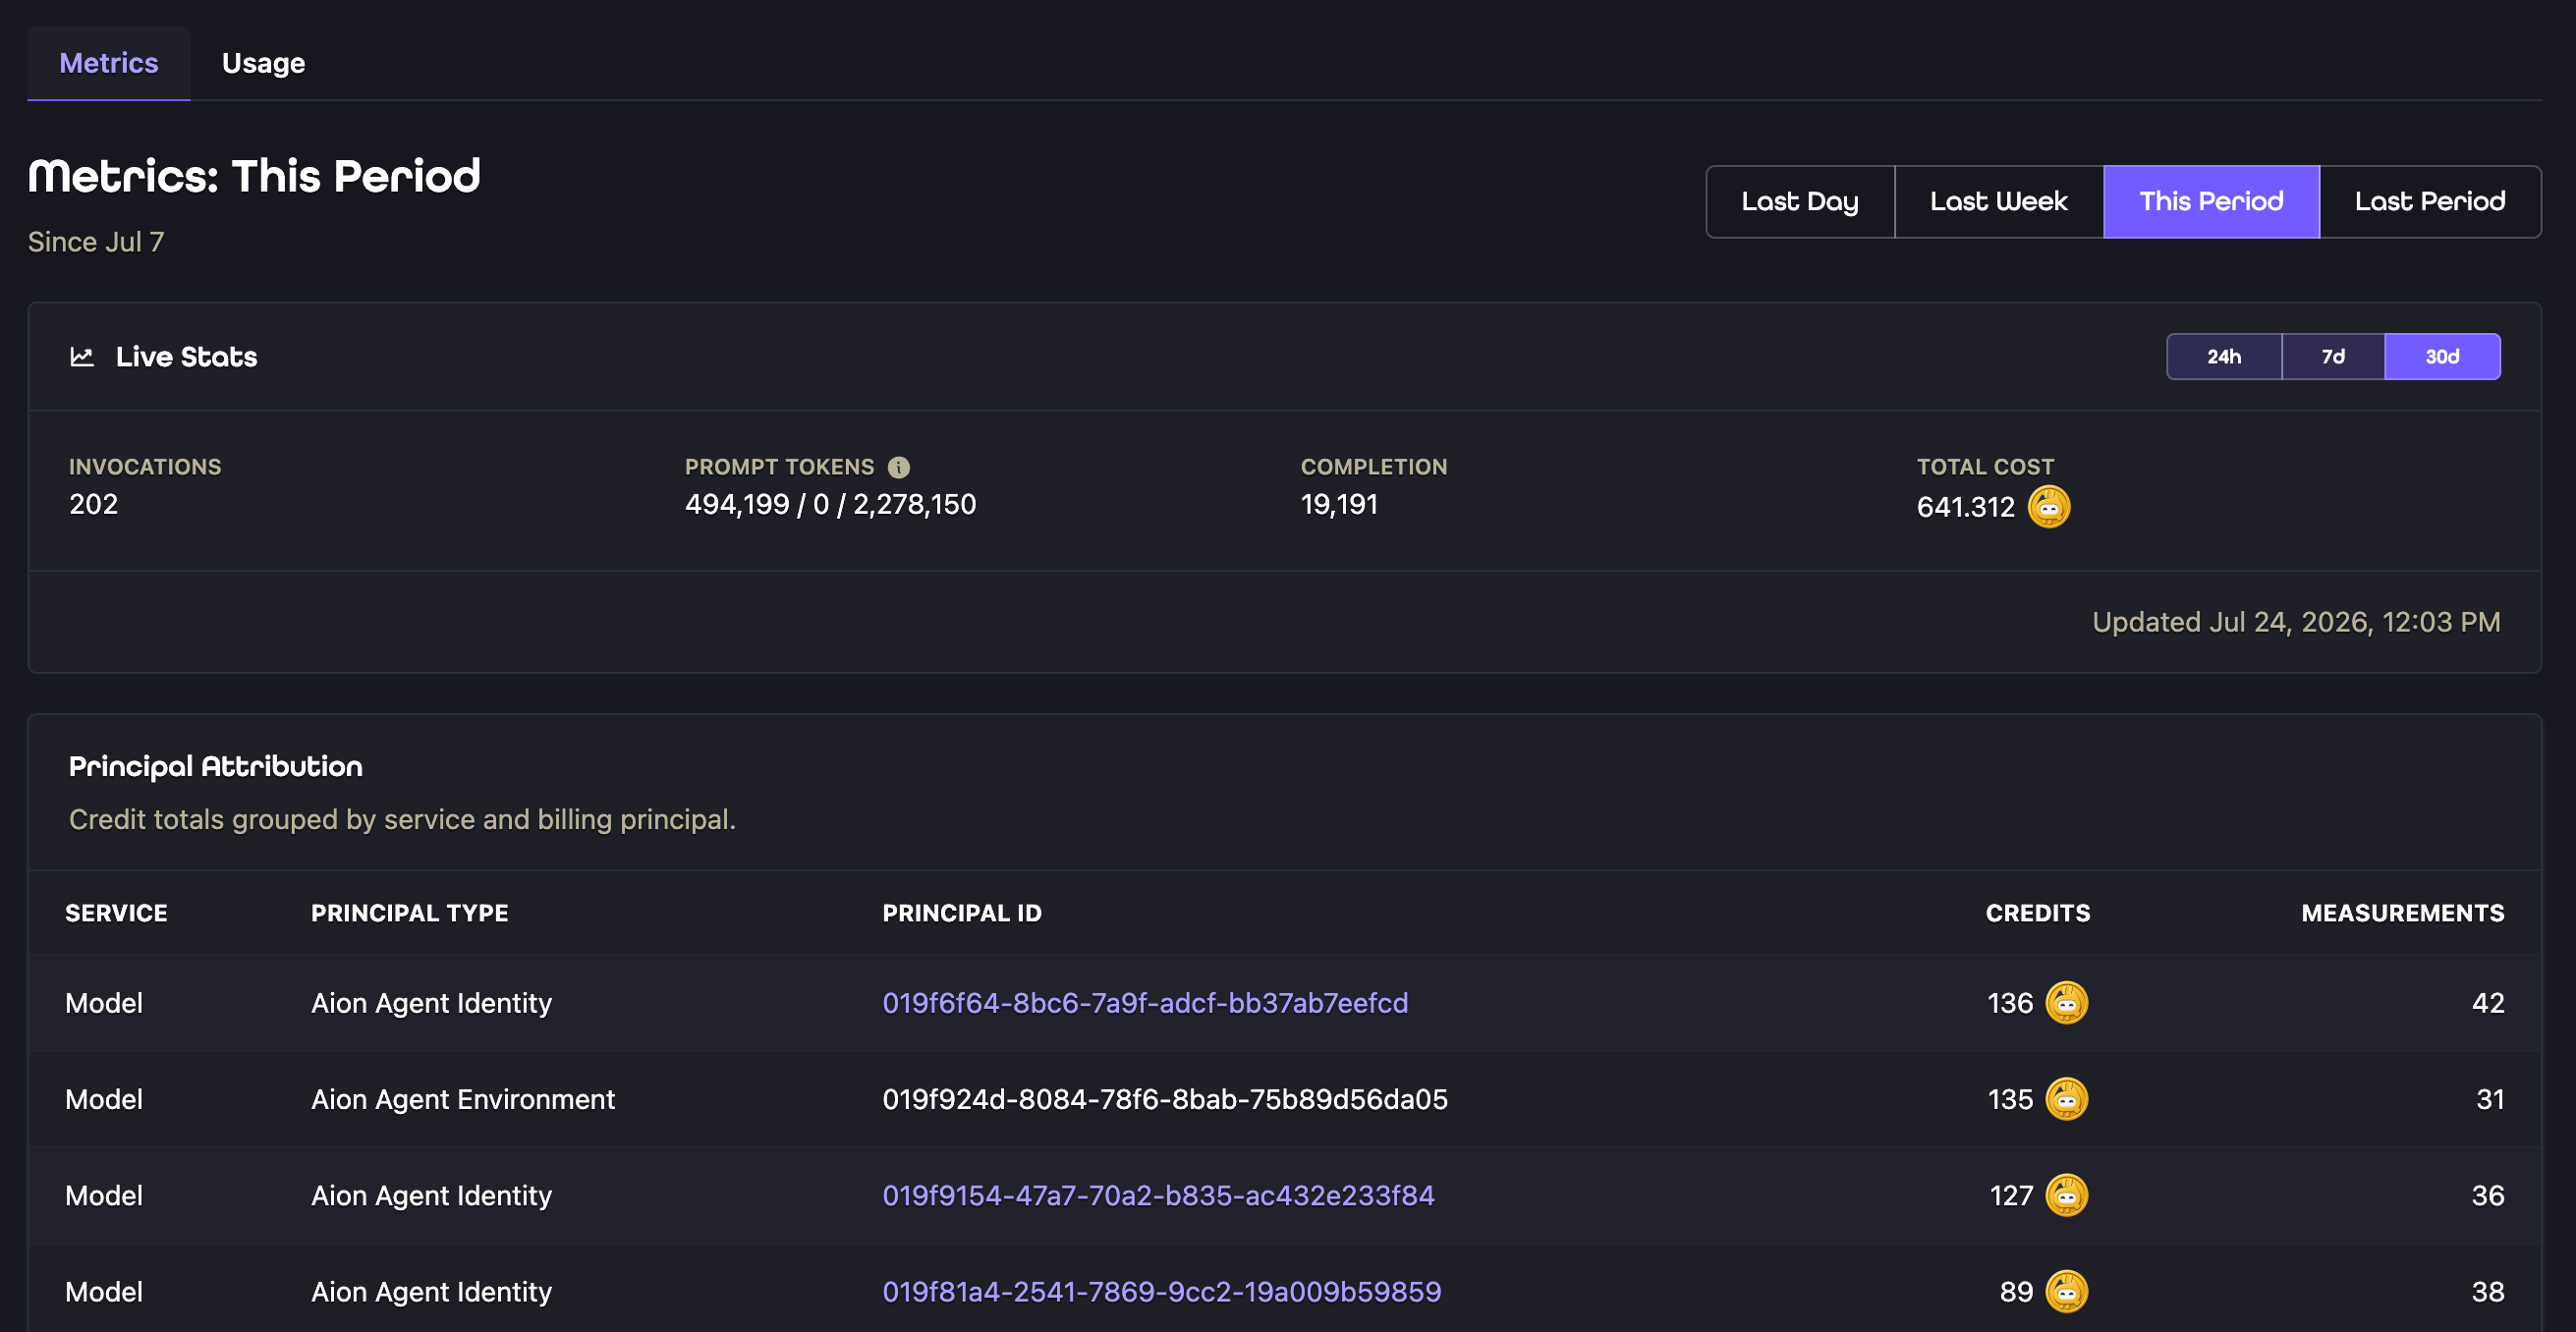Click the PROMPT TOKENS label

click(x=779, y=467)
